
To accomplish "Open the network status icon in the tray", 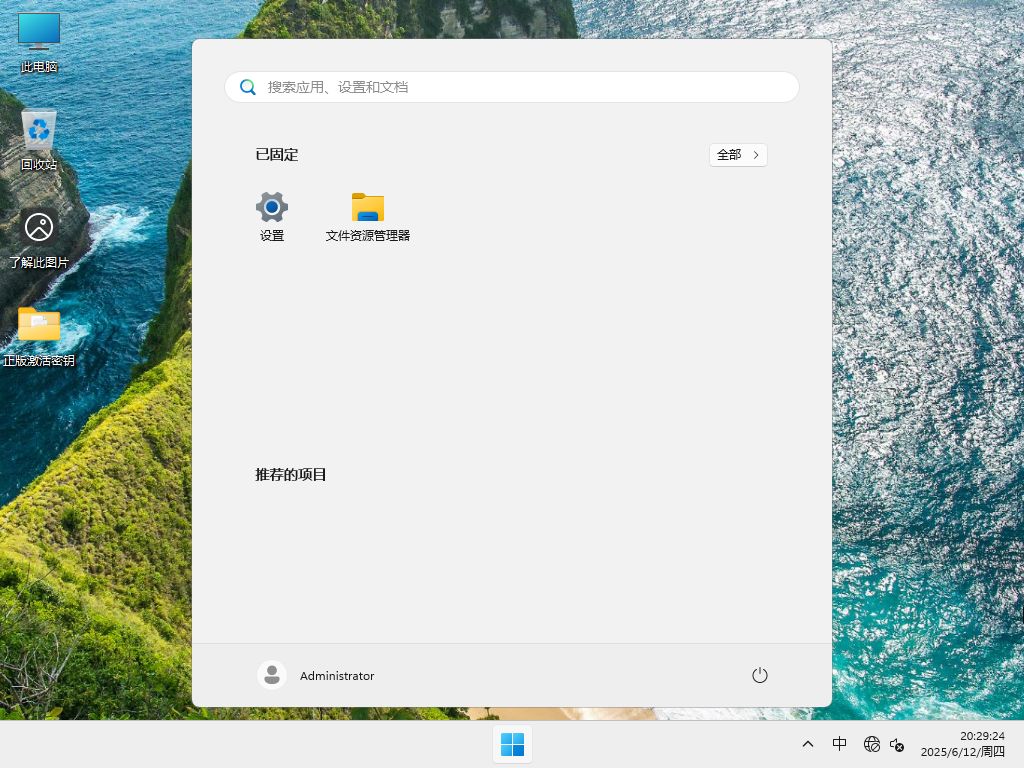I will point(871,744).
